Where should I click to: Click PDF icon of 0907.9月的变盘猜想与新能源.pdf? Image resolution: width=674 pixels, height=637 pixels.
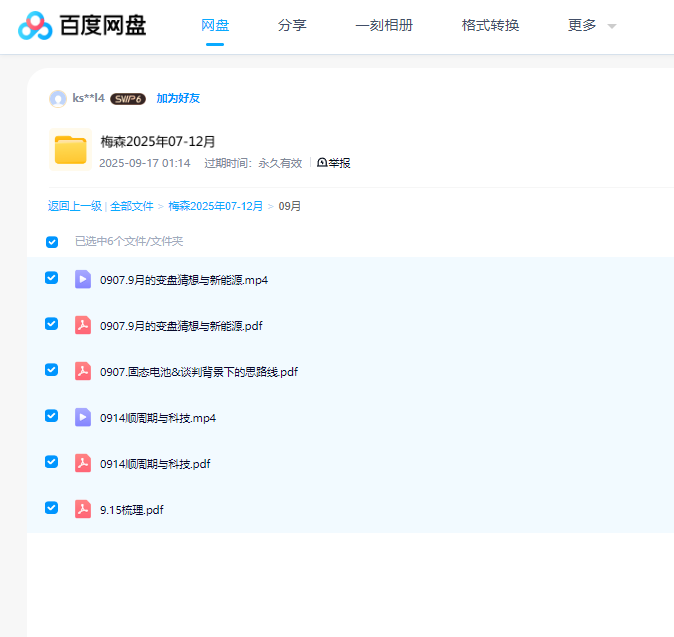point(83,325)
